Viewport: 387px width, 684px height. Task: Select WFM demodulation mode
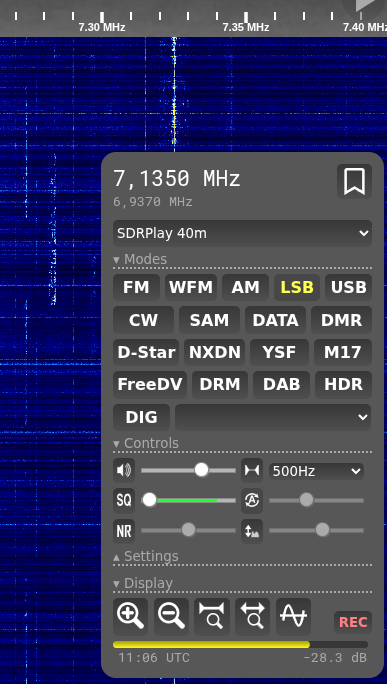coord(191,287)
